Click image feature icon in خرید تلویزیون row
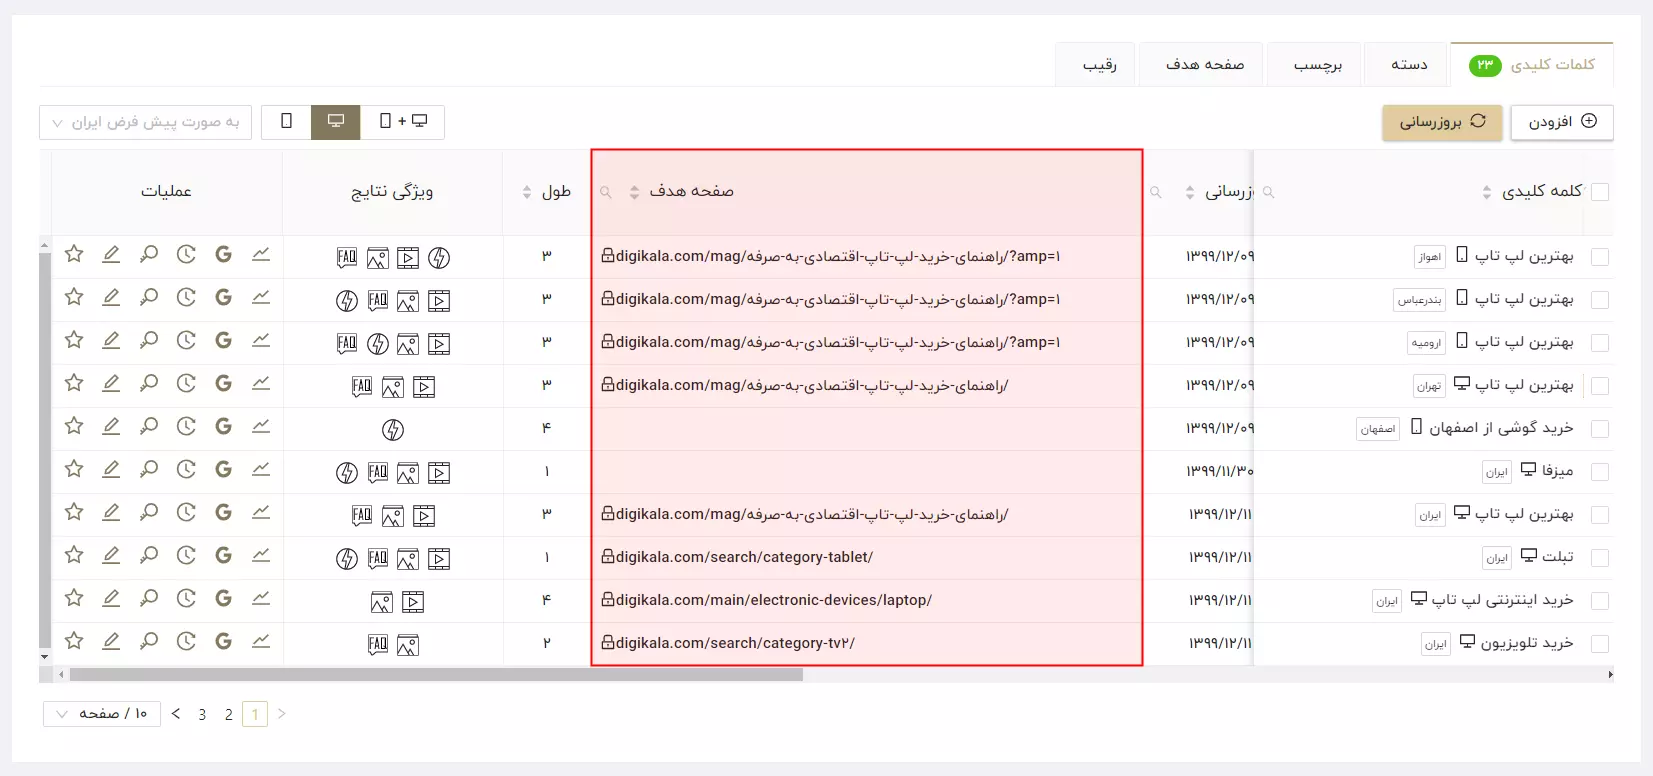Screen dimensions: 1653x776 408,645
